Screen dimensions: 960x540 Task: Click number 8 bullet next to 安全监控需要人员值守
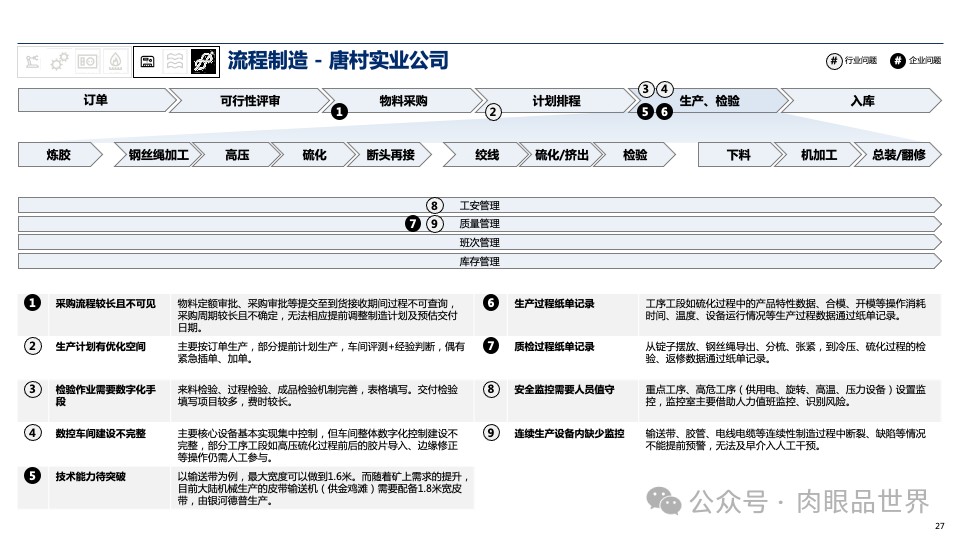(491, 389)
